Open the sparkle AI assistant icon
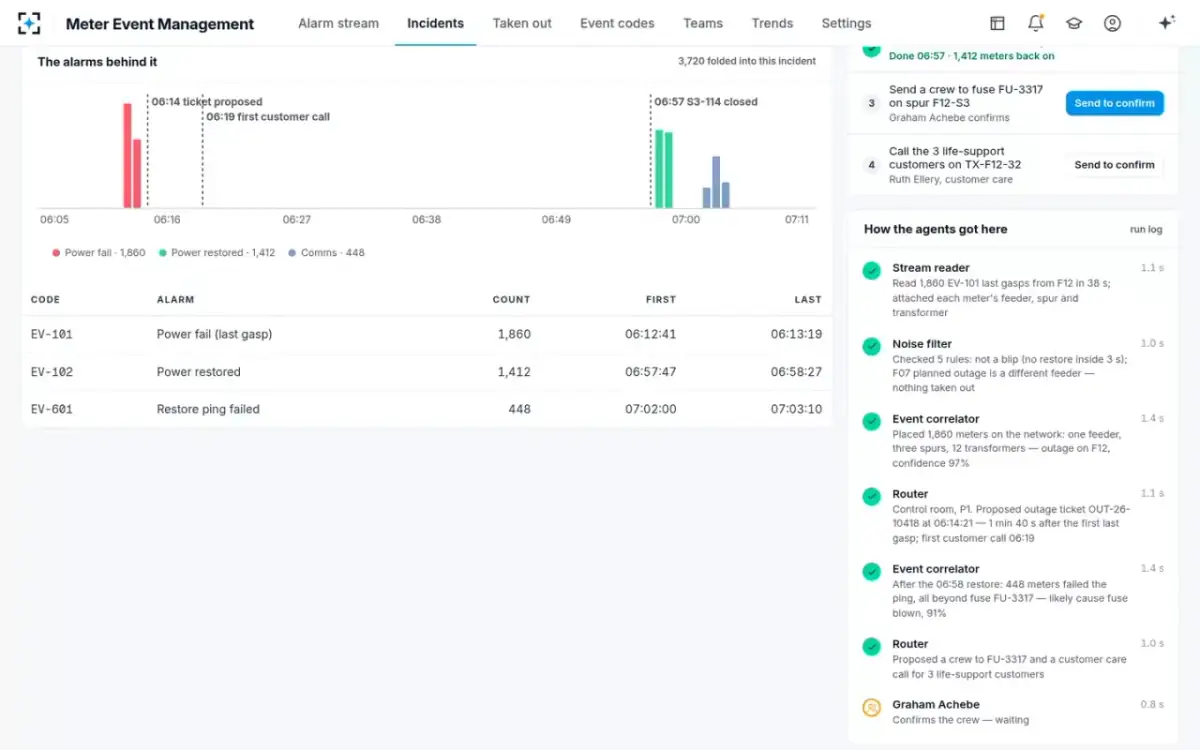The height and width of the screenshot is (750, 1200). pyautogui.click(x=1166, y=23)
